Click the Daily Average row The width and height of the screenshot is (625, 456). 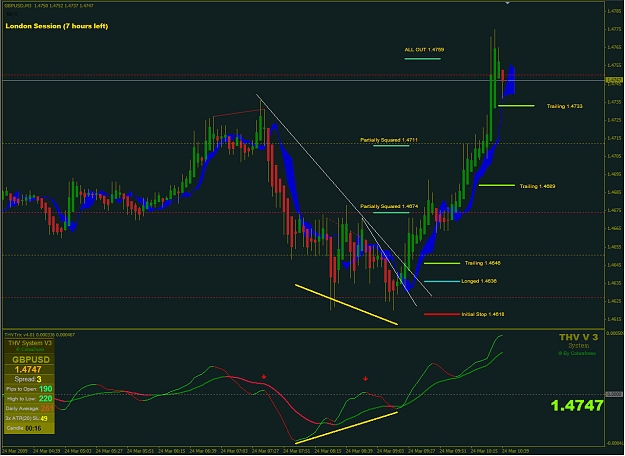pos(29,408)
